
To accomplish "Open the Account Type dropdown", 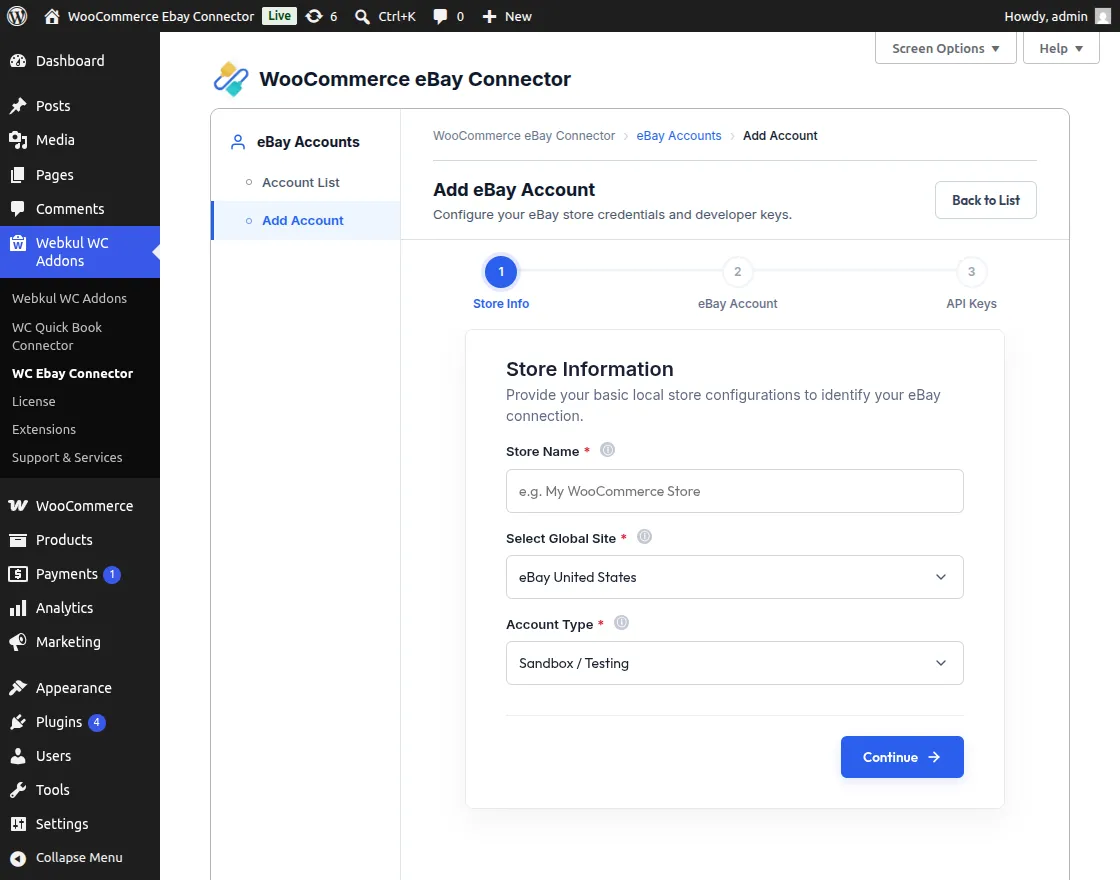I will 734,663.
